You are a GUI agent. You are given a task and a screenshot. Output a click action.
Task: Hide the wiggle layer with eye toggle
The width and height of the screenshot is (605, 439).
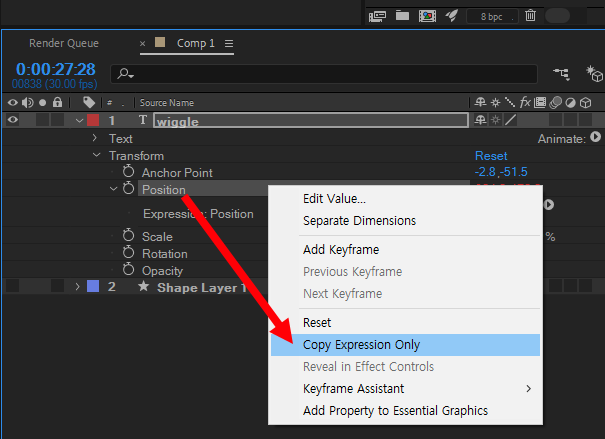point(13,120)
